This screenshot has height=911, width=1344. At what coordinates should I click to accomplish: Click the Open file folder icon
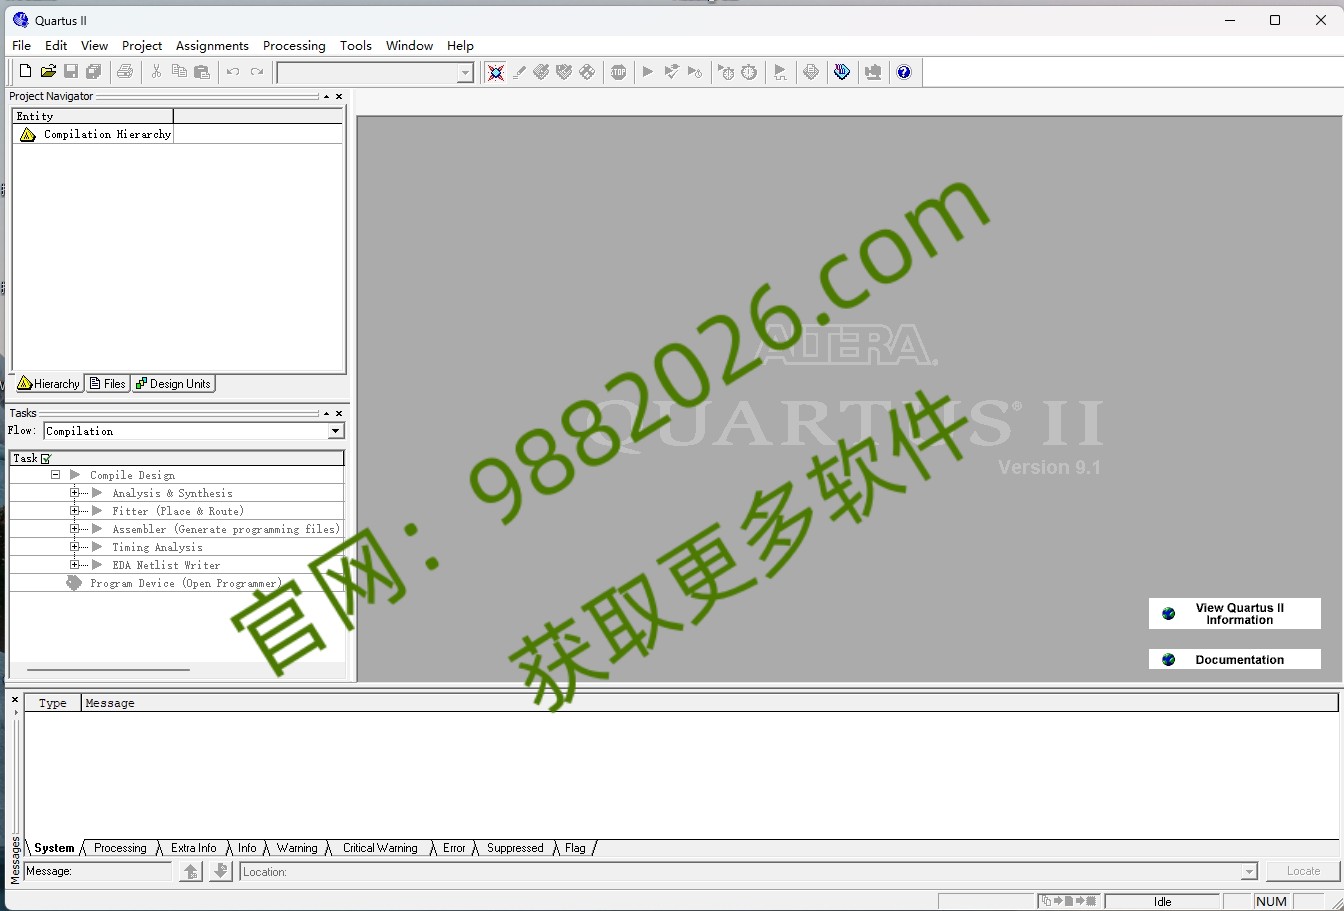point(48,72)
